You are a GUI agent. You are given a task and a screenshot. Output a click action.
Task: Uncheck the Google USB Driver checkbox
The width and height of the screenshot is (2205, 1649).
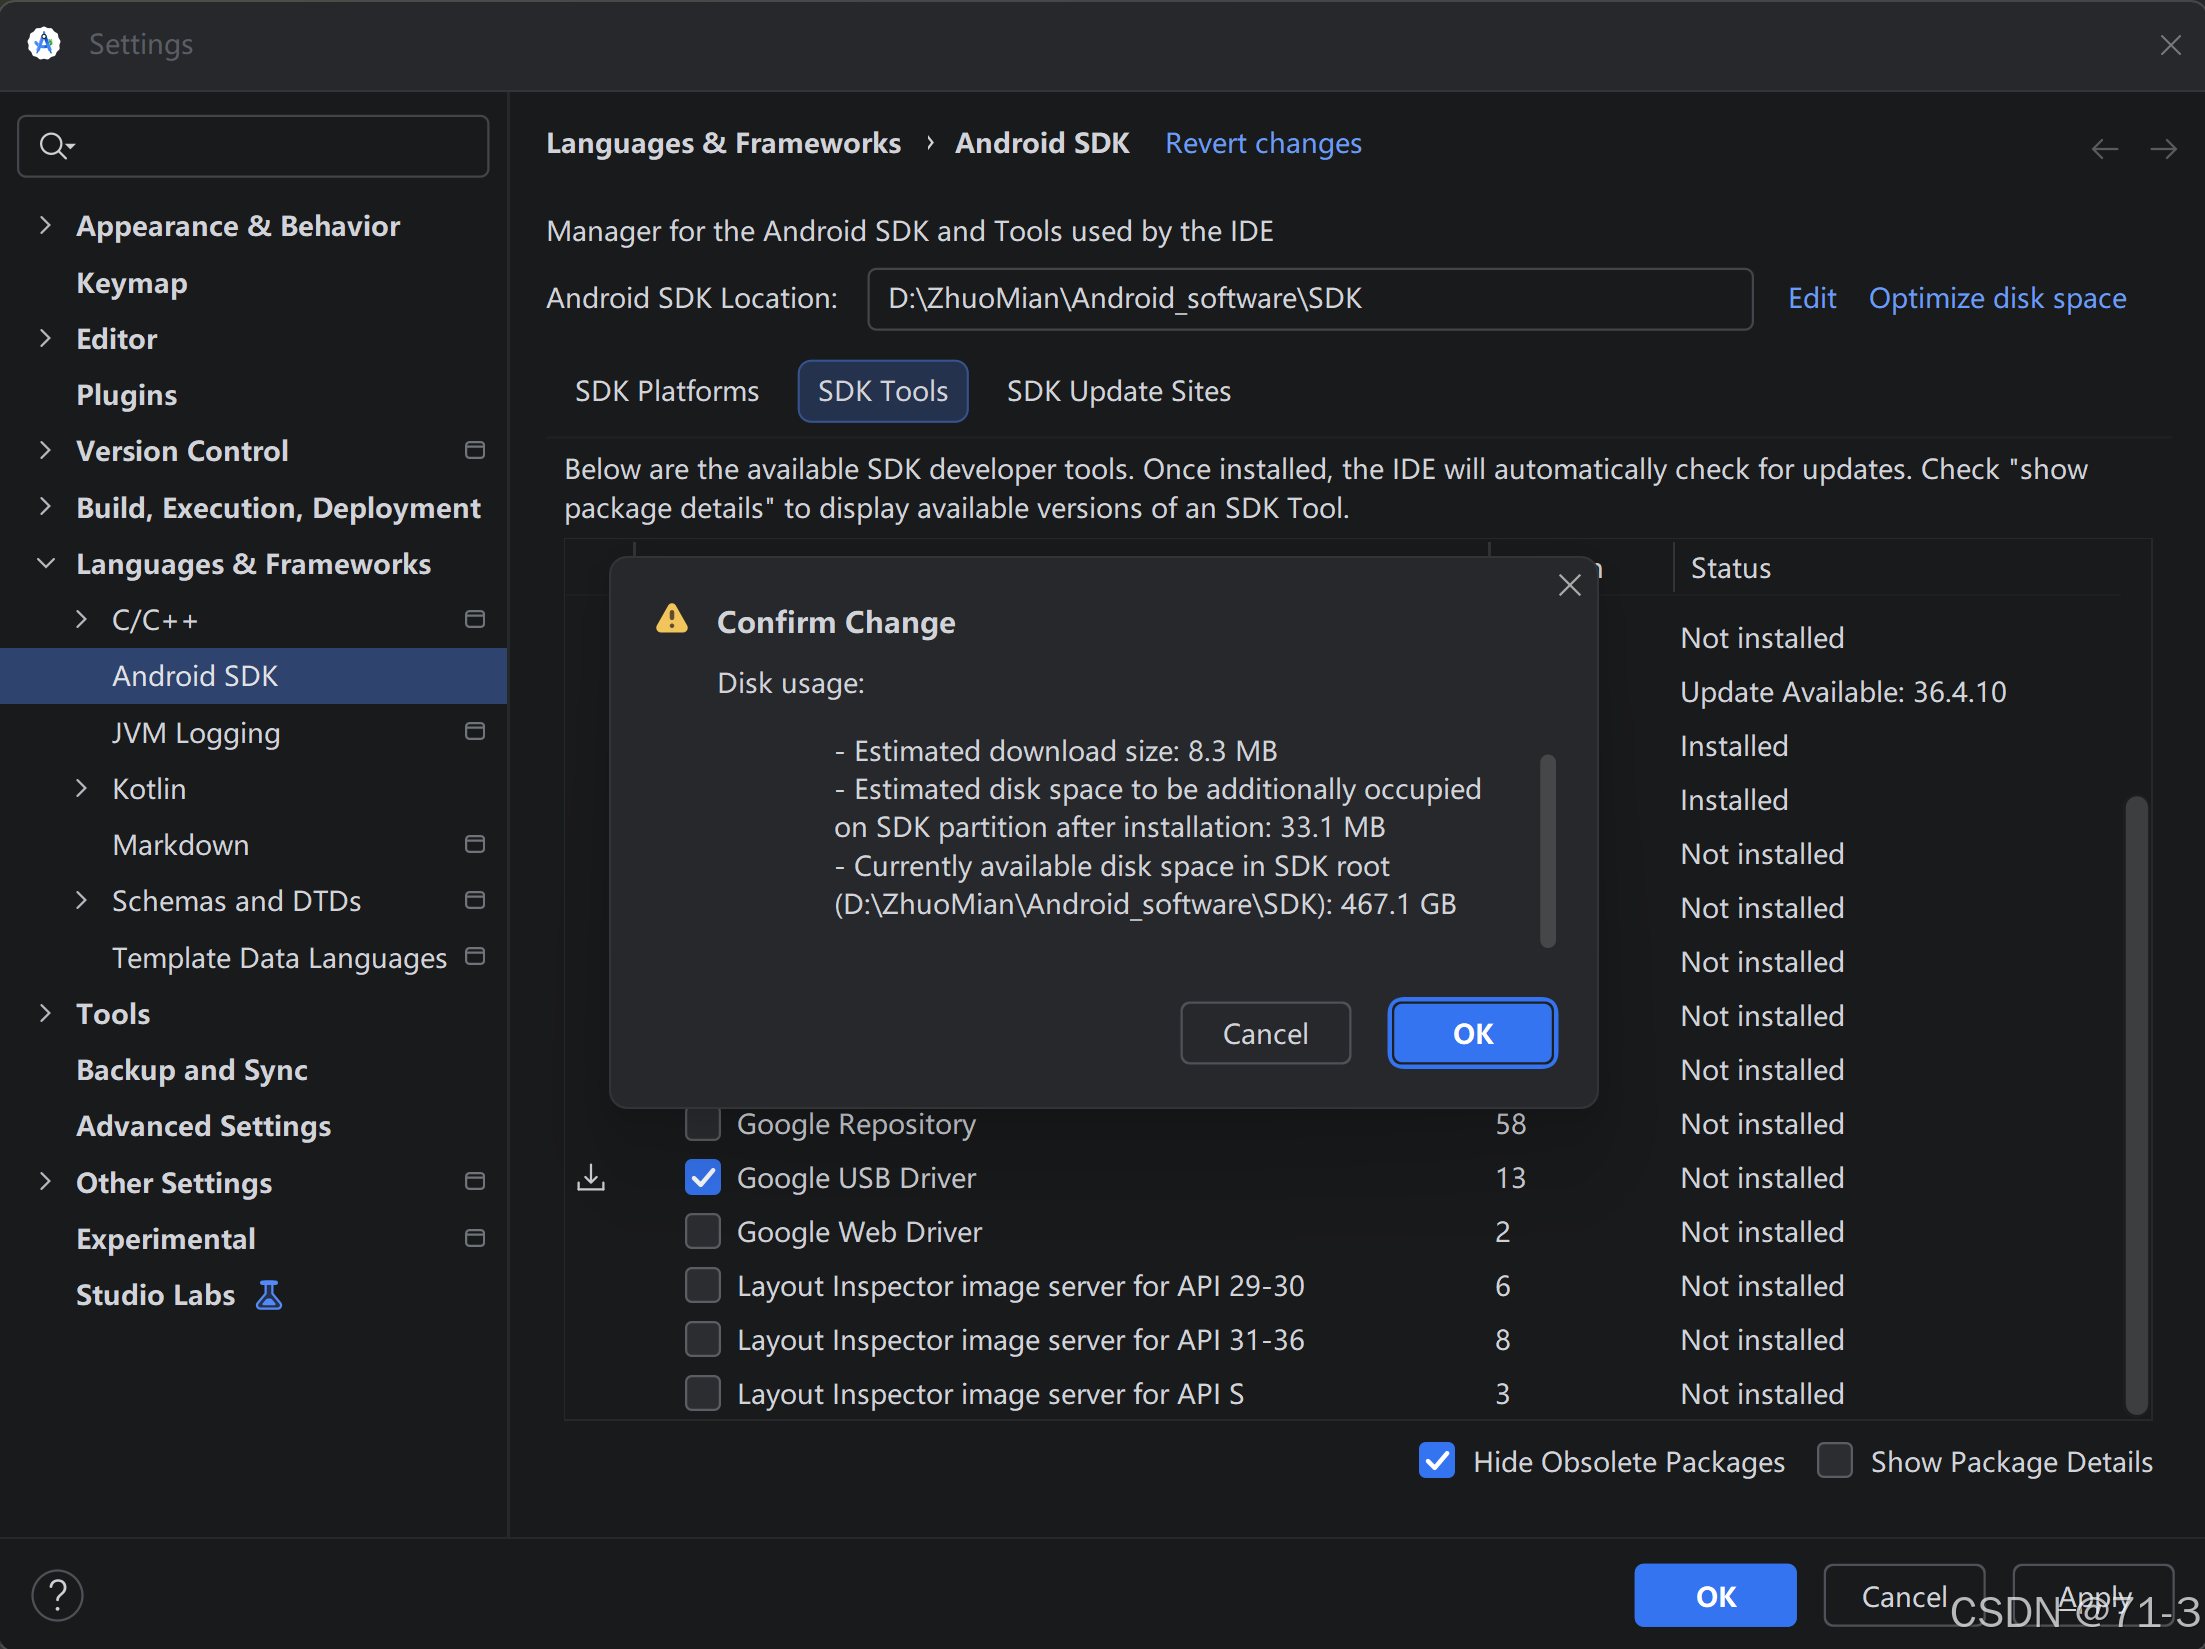[x=703, y=1178]
